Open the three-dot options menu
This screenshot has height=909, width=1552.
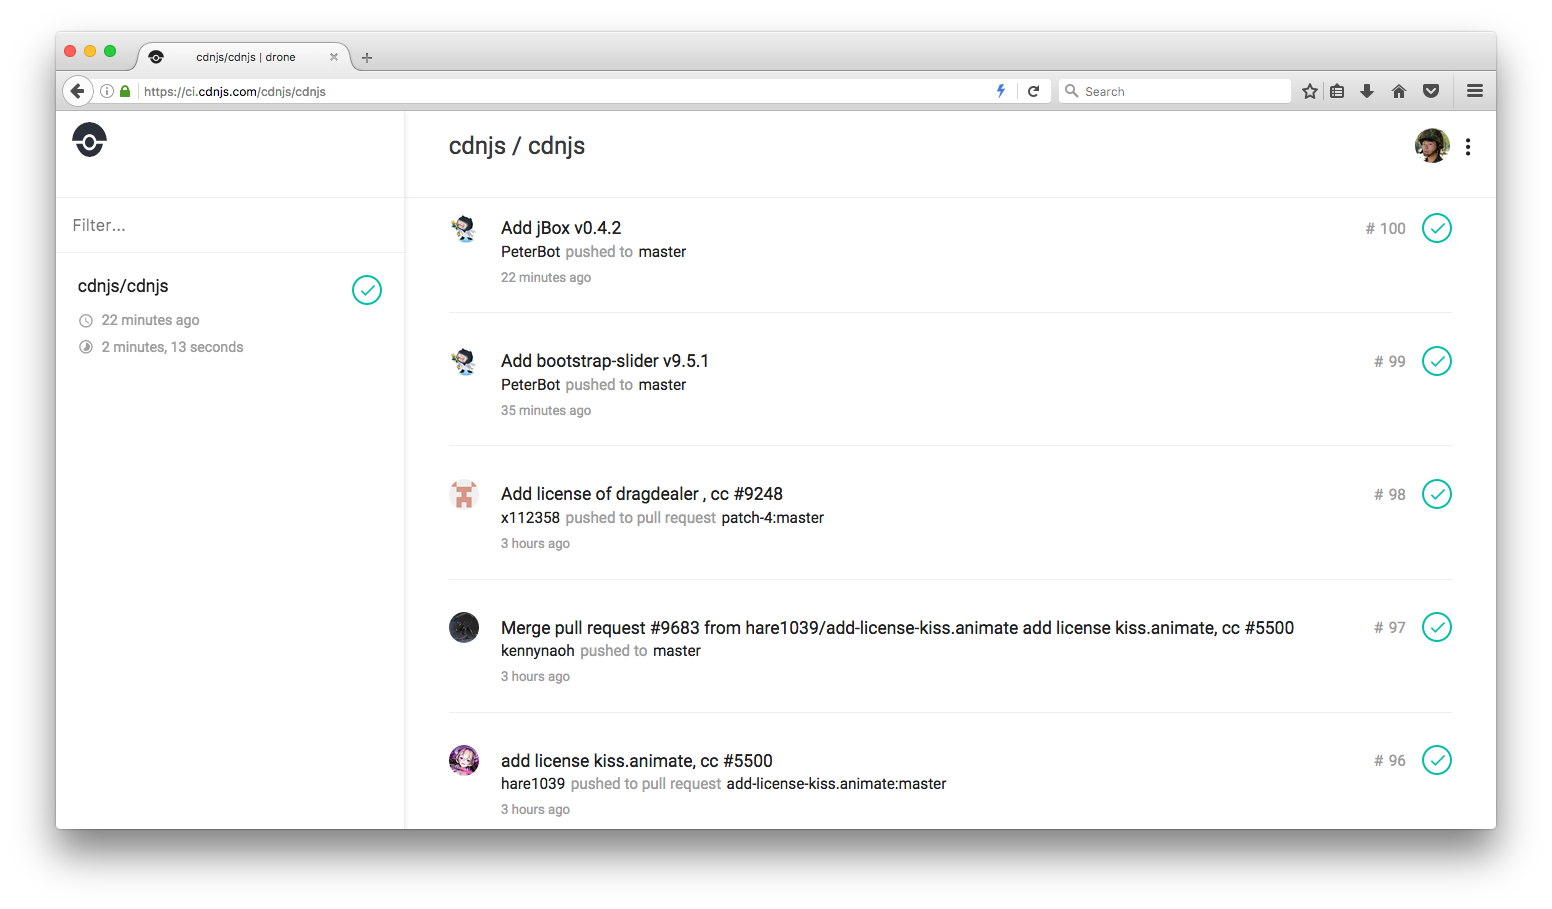point(1468,147)
